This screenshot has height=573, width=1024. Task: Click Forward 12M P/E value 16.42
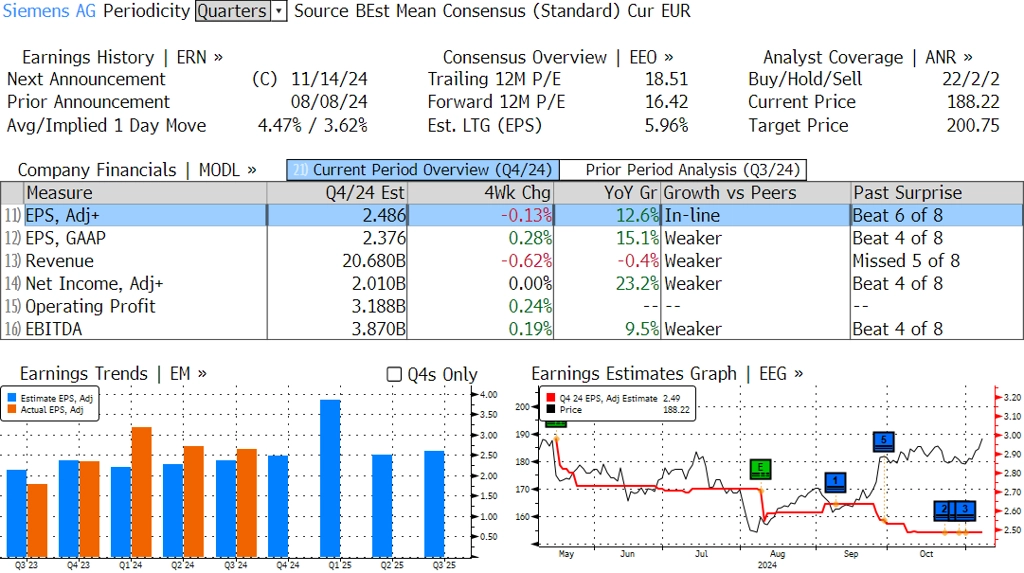tap(667, 103)
